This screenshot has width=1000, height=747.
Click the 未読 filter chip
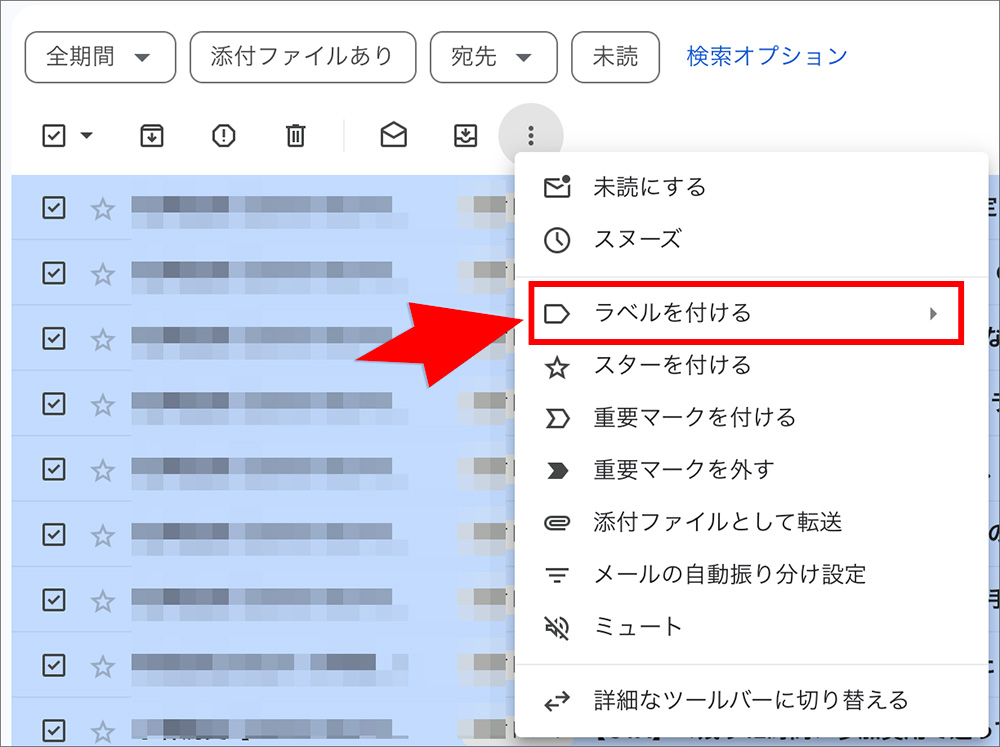tap(615, 57)
